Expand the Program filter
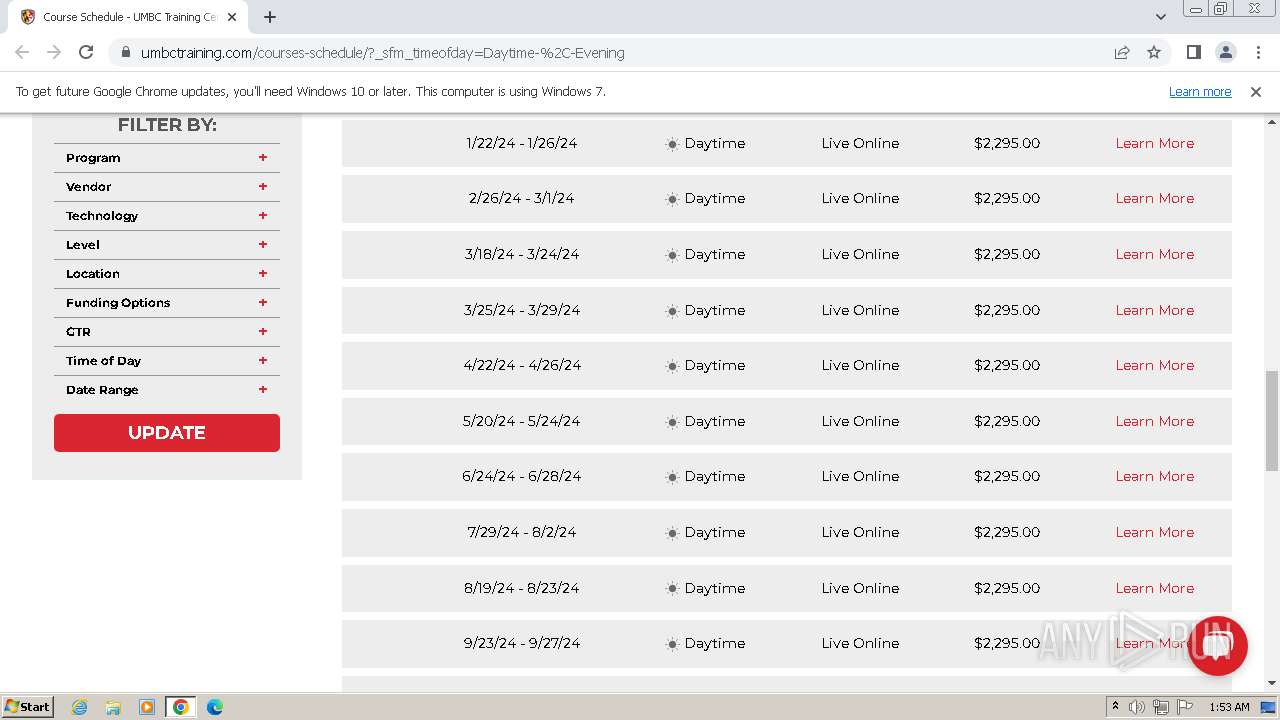Viewport: 1280px width, 720px height. [x=167, y=158]
